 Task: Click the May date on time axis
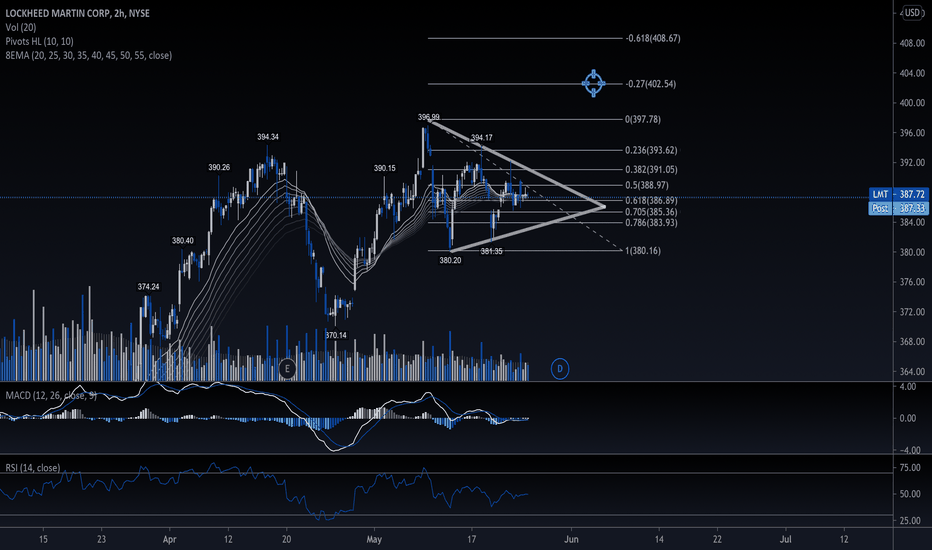click(x=374, y=540)
